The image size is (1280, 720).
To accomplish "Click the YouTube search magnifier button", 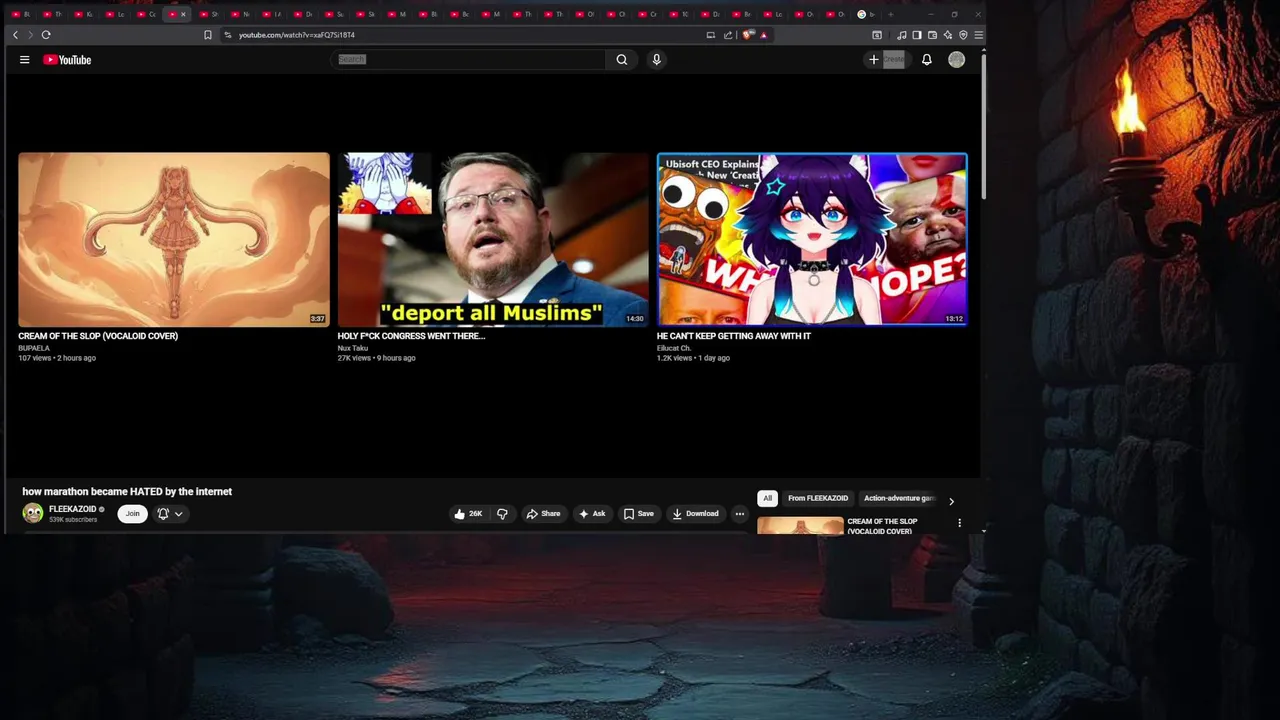I will (622, 60).
